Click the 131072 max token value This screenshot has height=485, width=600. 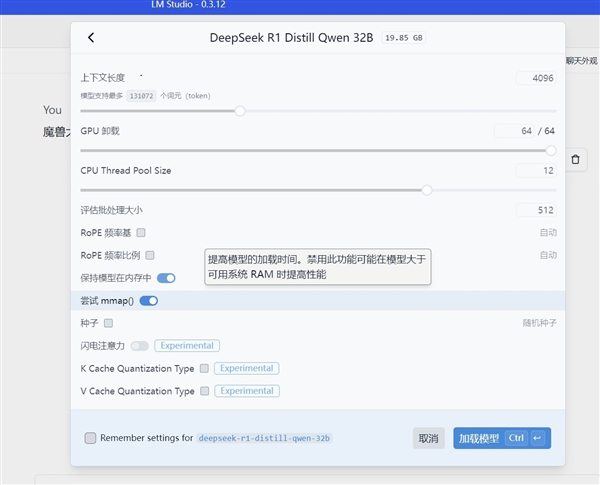(x=141, y=96)
